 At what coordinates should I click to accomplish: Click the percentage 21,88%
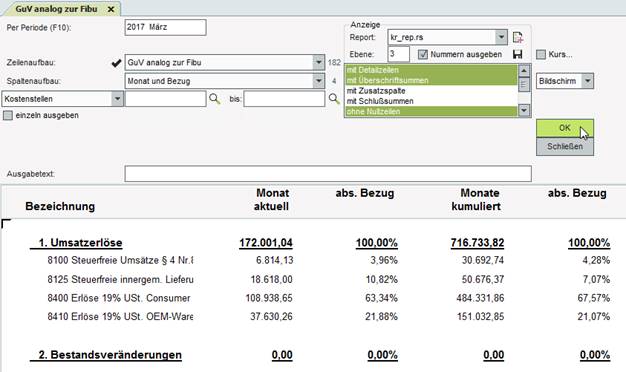pyautogui.click(x=381, y=317)
